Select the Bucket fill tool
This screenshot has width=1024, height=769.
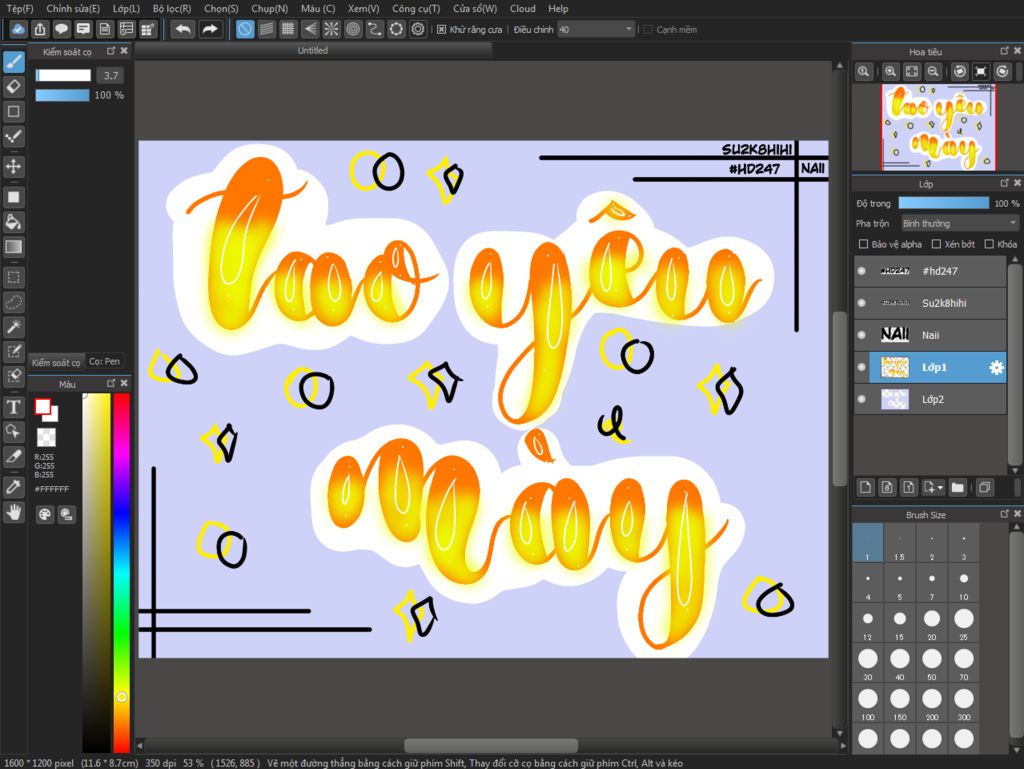(x=14, y=222)
